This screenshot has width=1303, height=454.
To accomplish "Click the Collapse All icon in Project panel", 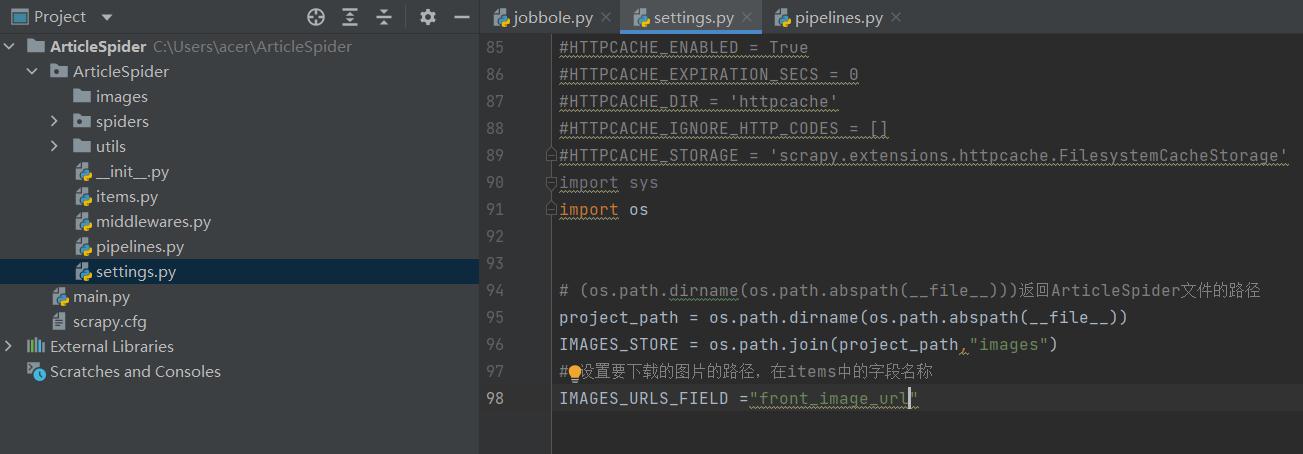I will (x=384, y=17).
